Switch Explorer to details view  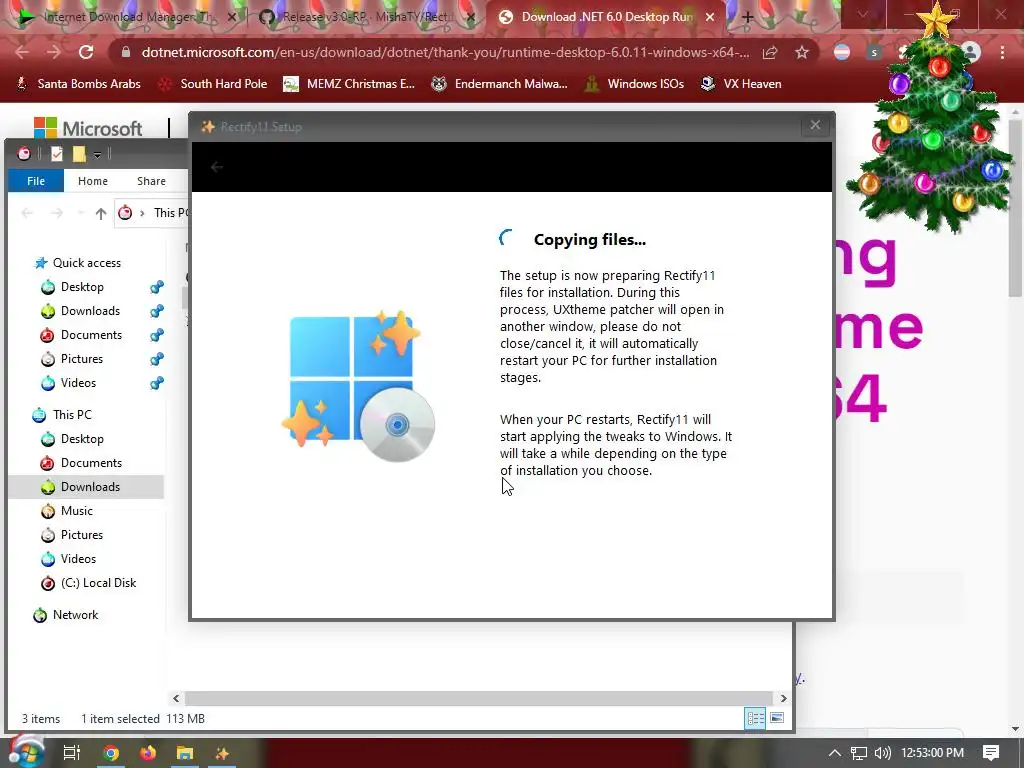pyautogui.click(x=756, y=718)
